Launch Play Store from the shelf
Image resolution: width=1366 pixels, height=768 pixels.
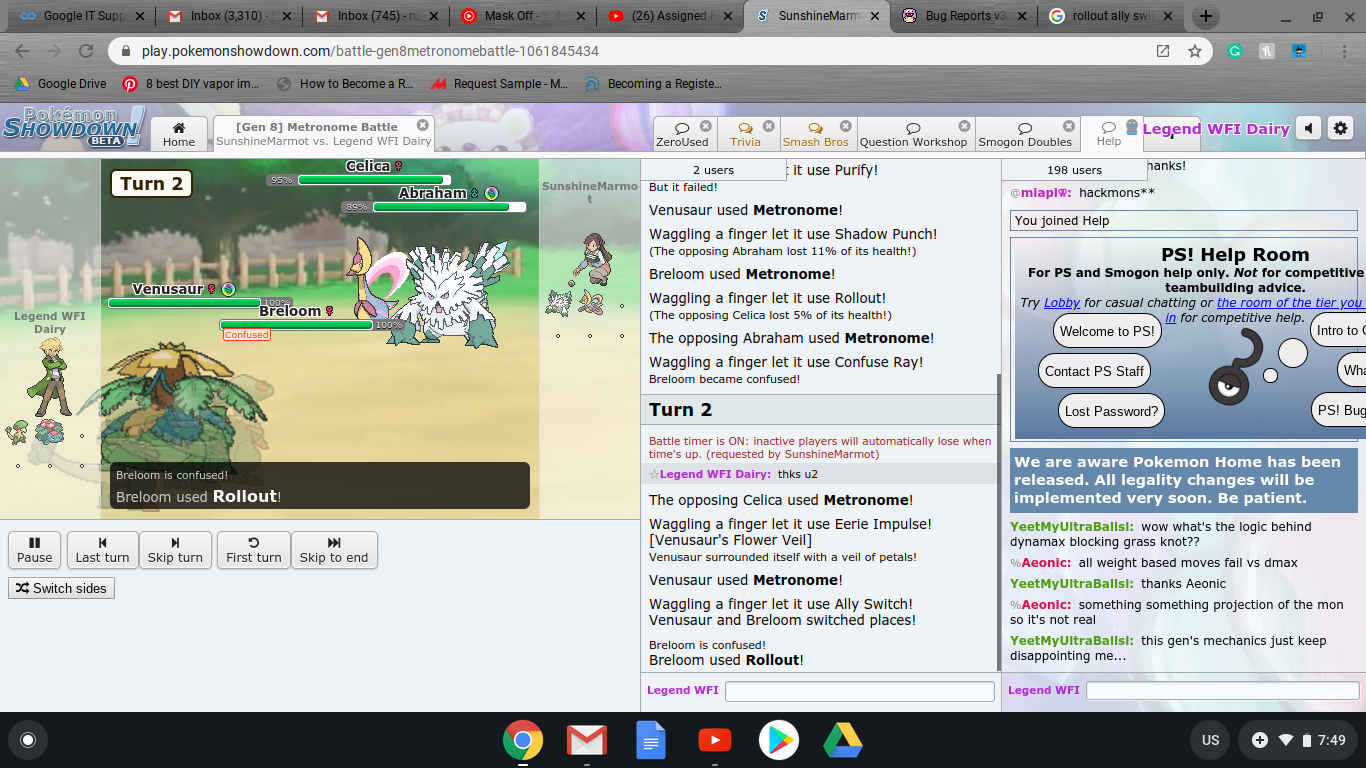779,740
